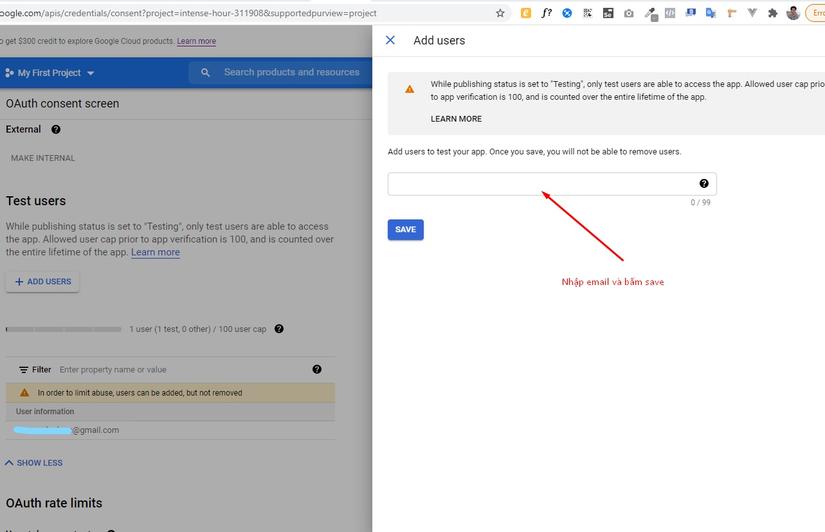
Task: Open the Vue devtools extension
Action: pyautogui.click(x=752, y=13)
